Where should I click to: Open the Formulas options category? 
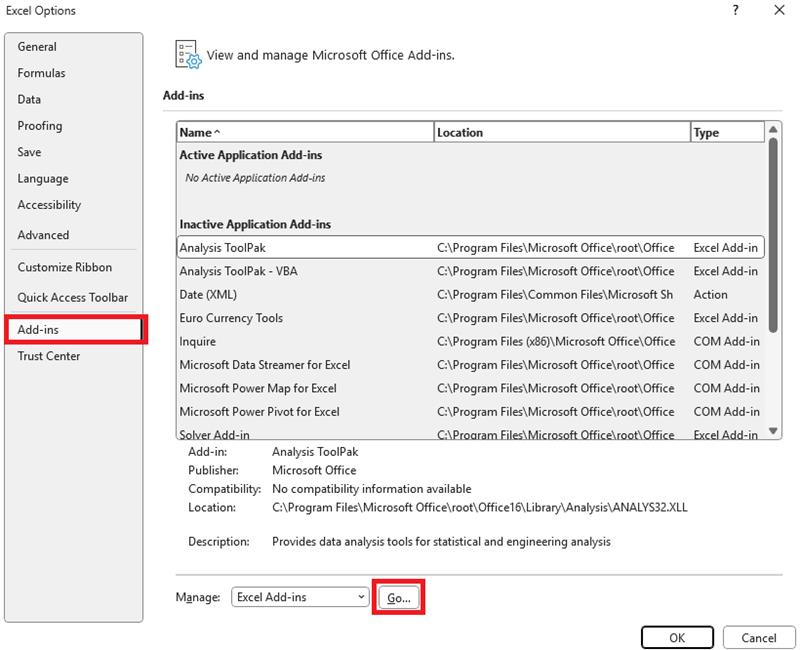(48, 73)
